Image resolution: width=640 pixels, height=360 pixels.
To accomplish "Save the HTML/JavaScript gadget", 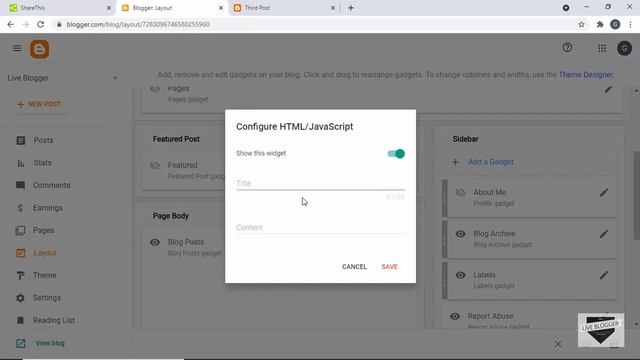I will [389, 267].
